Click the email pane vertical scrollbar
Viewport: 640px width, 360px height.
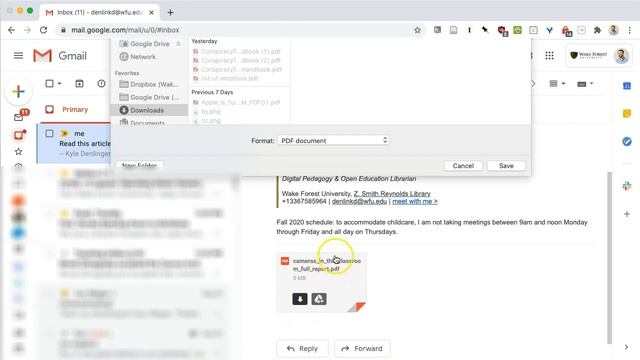[x=609, y=257]
